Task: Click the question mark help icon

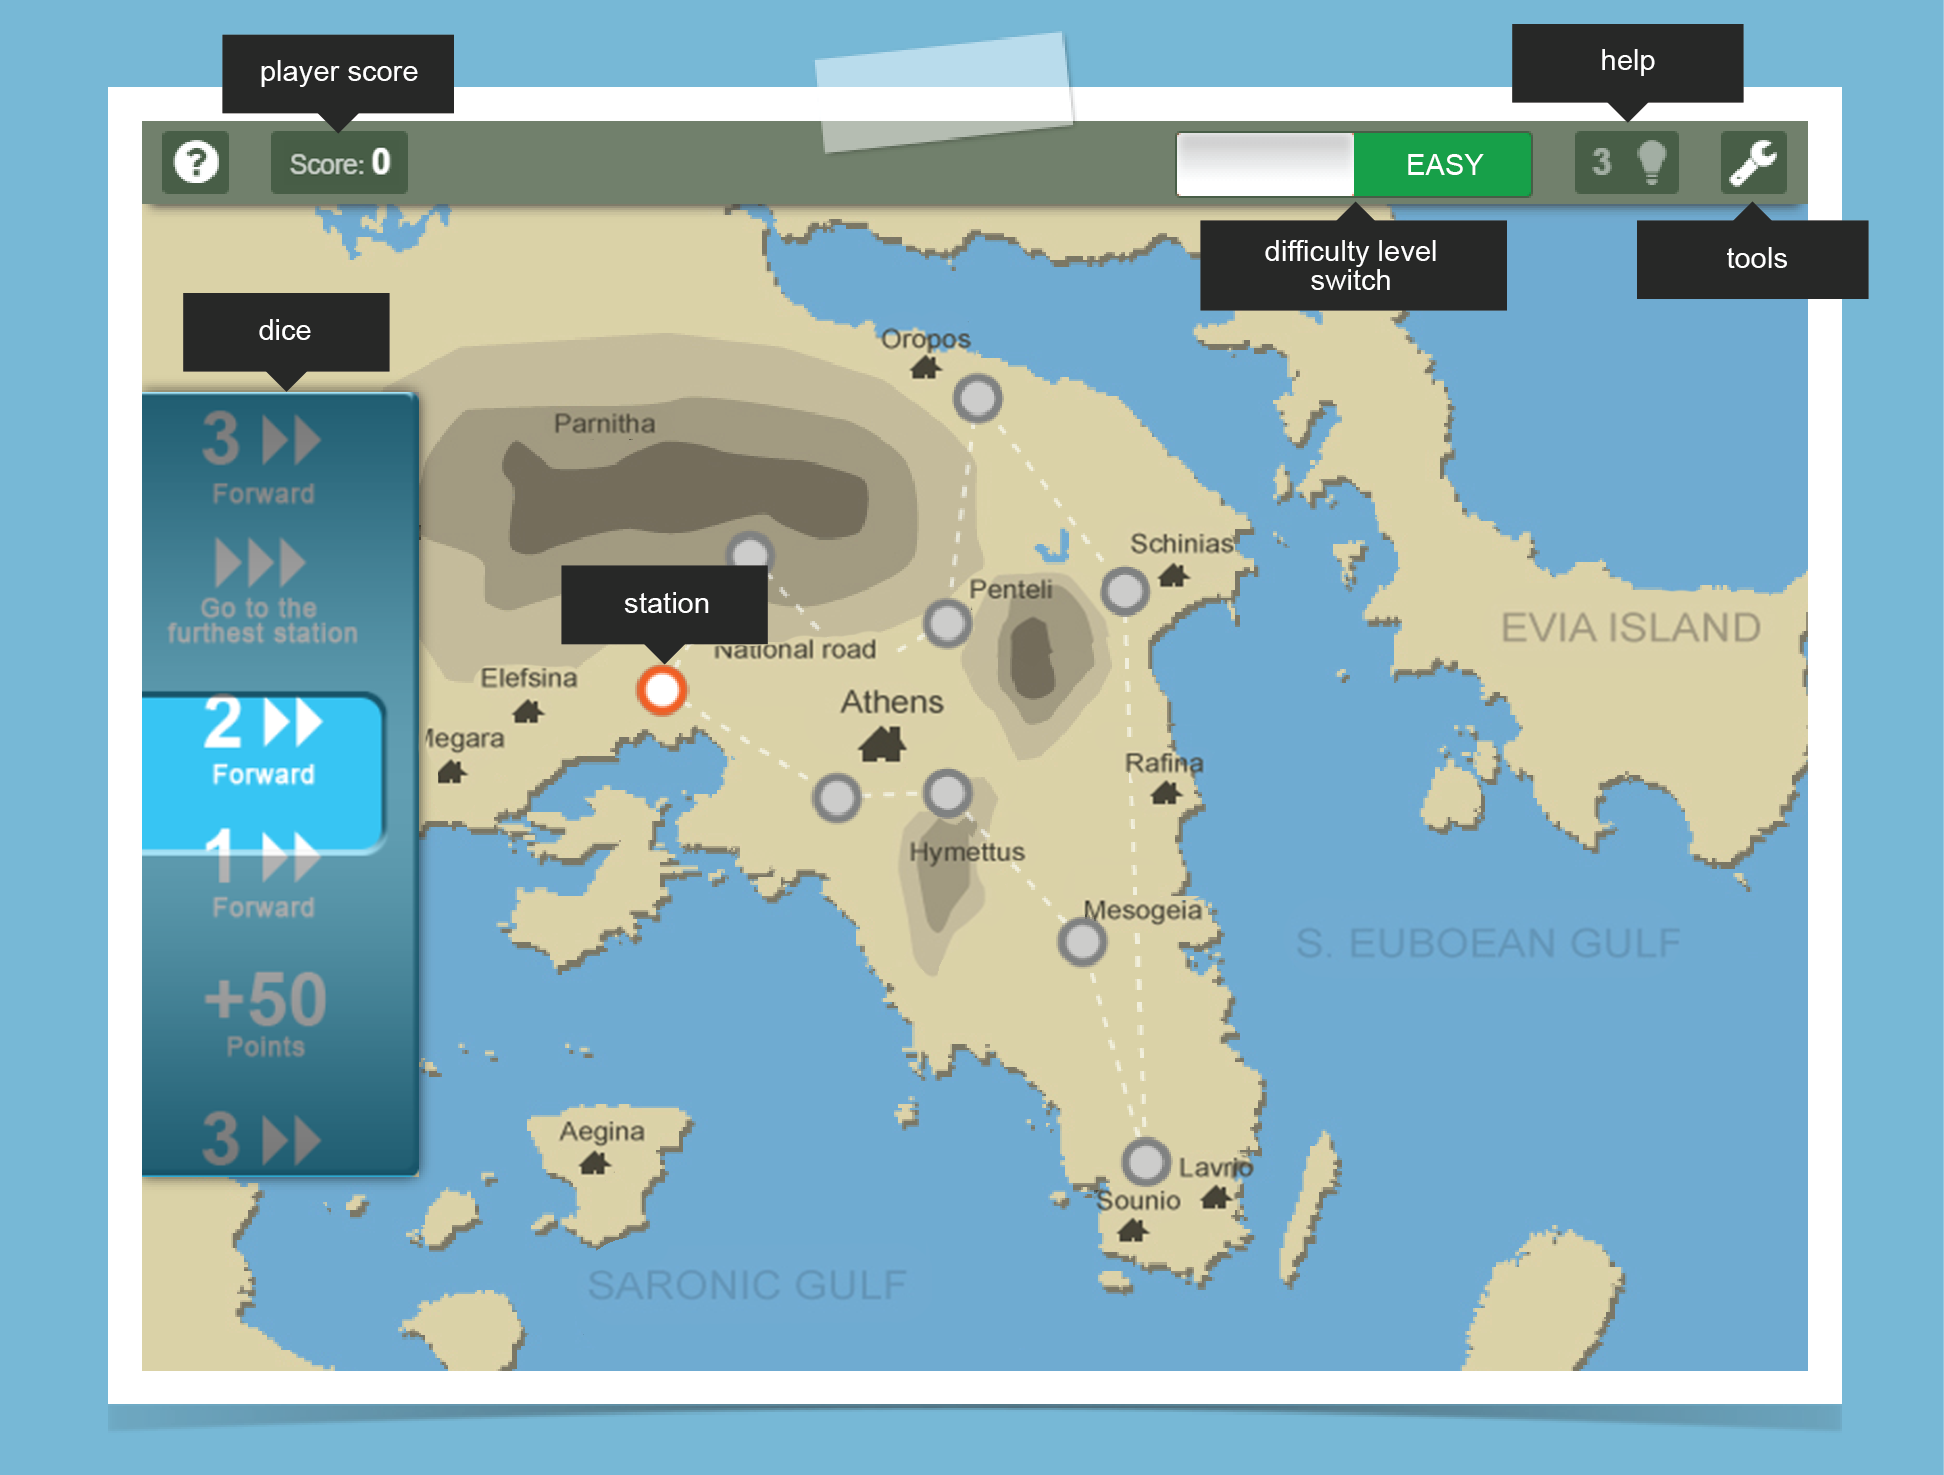Action: point(196,162)
